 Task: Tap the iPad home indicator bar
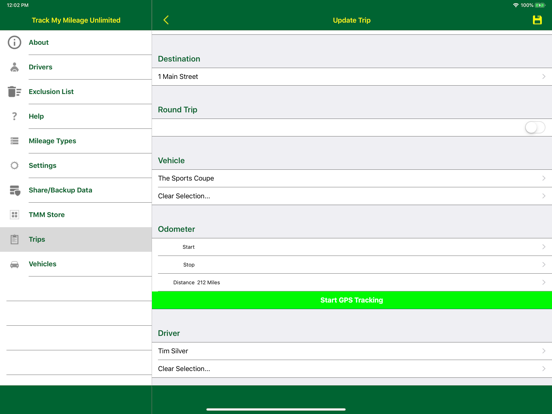point(276,409)
